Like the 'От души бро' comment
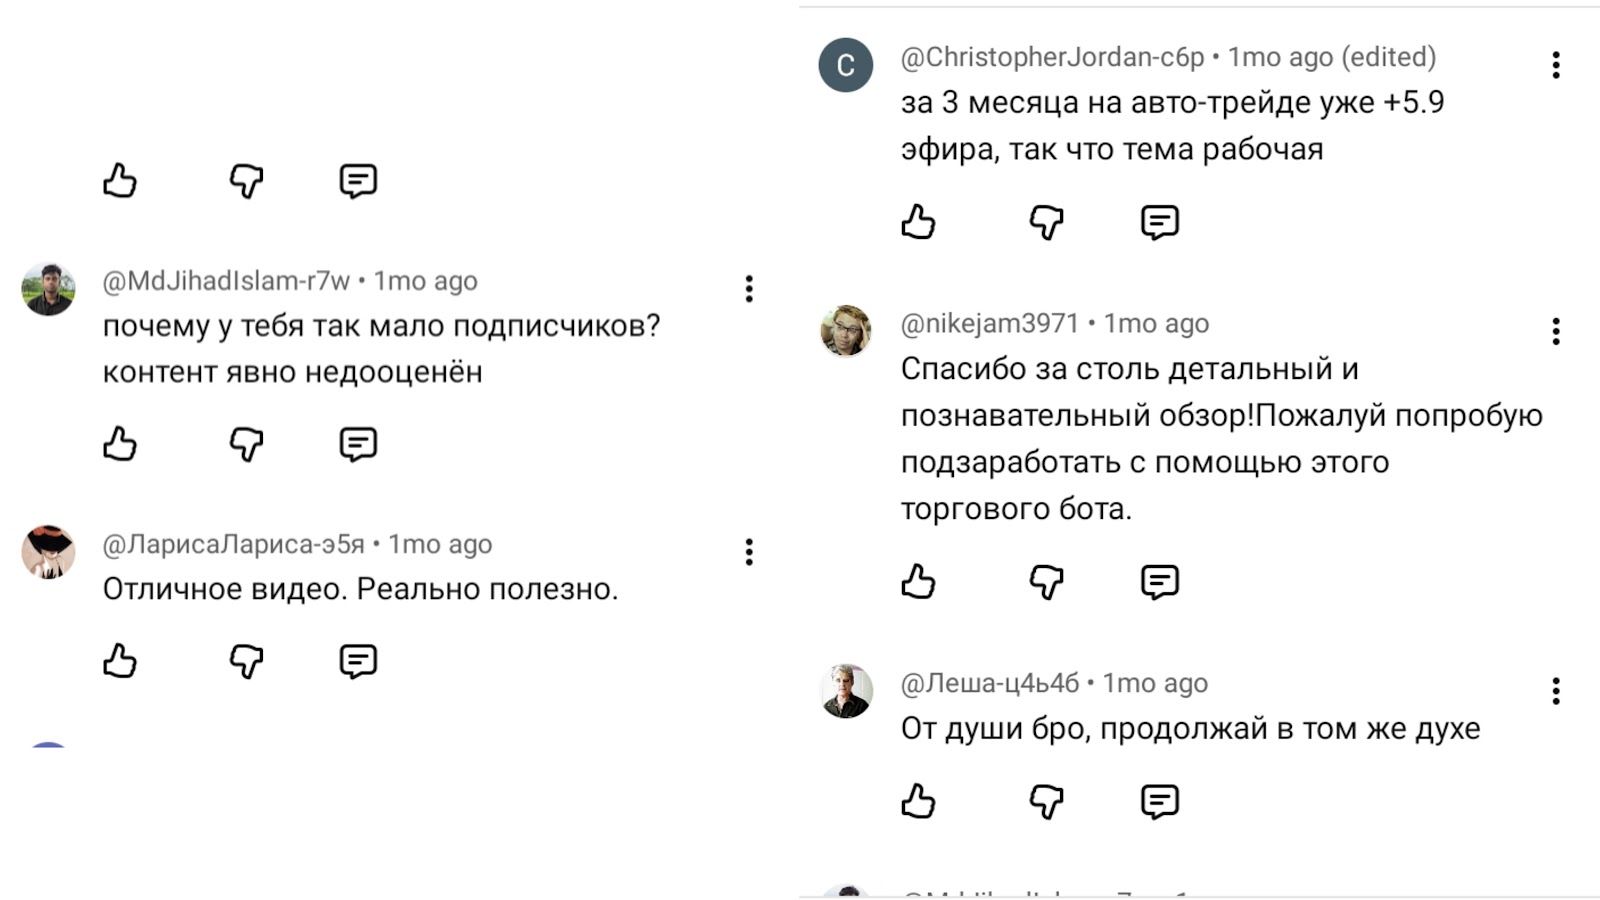Image resolution: width=1600 pixels, height=900 pixels. [918, 801]
